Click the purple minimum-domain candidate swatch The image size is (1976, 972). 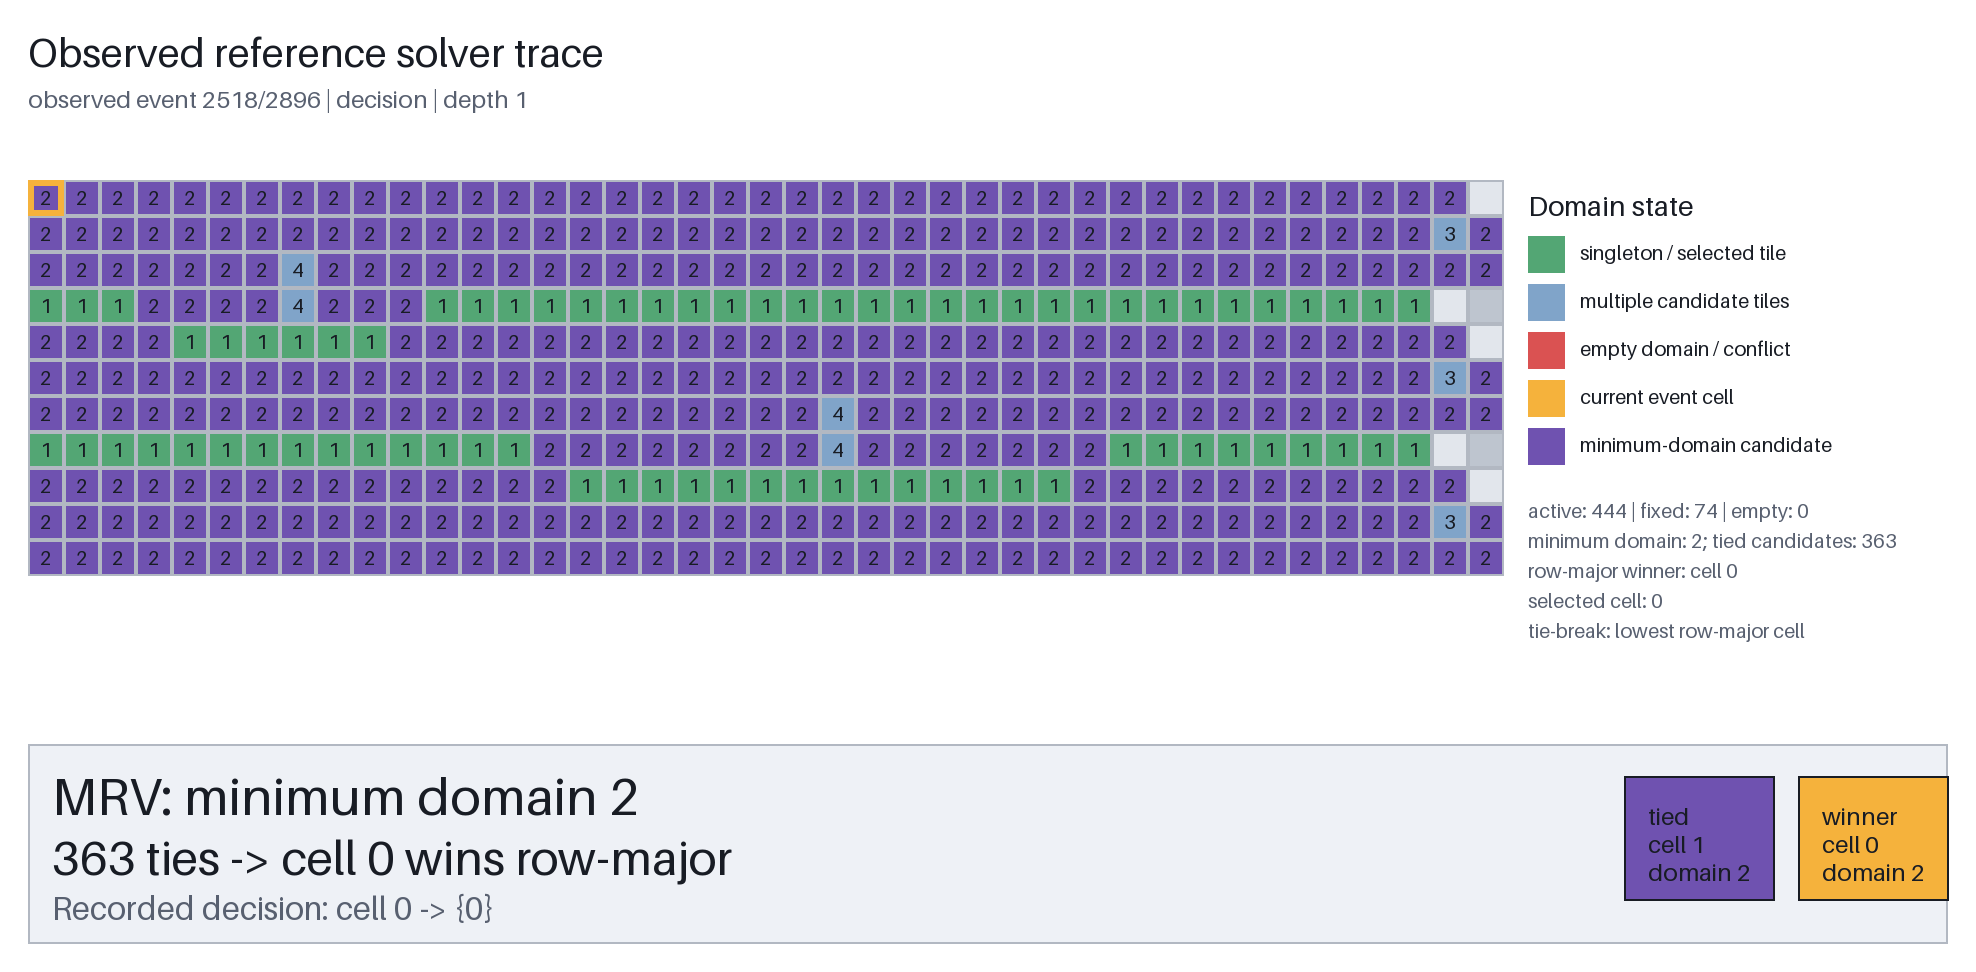click(1546, 446)
